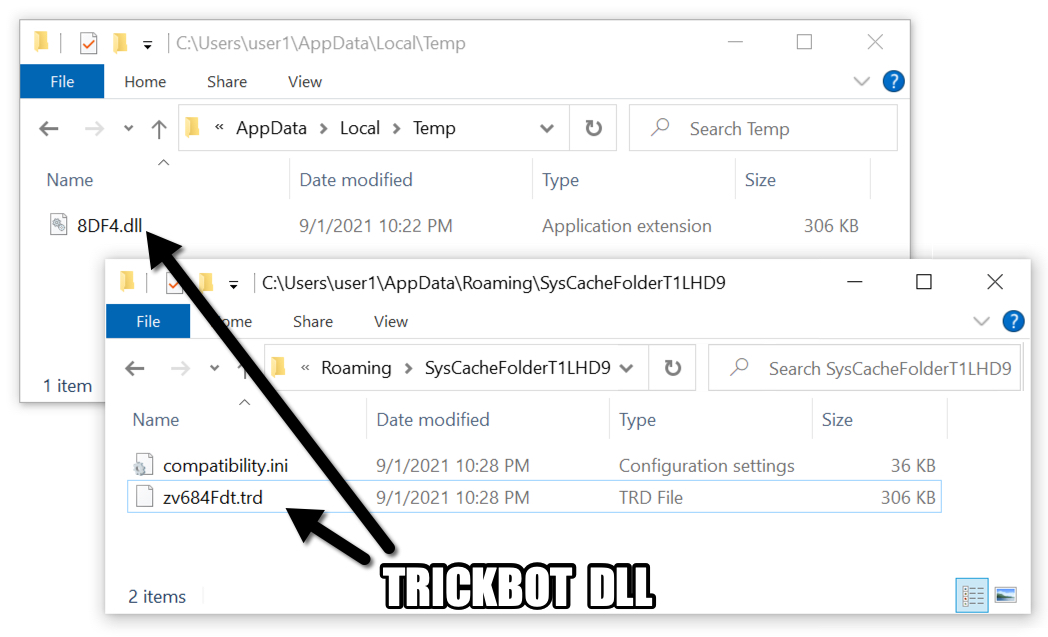Open help in the SysCacheFolderT1LHD9 window
The image size is (1048, 637).
pos(1013,322)
